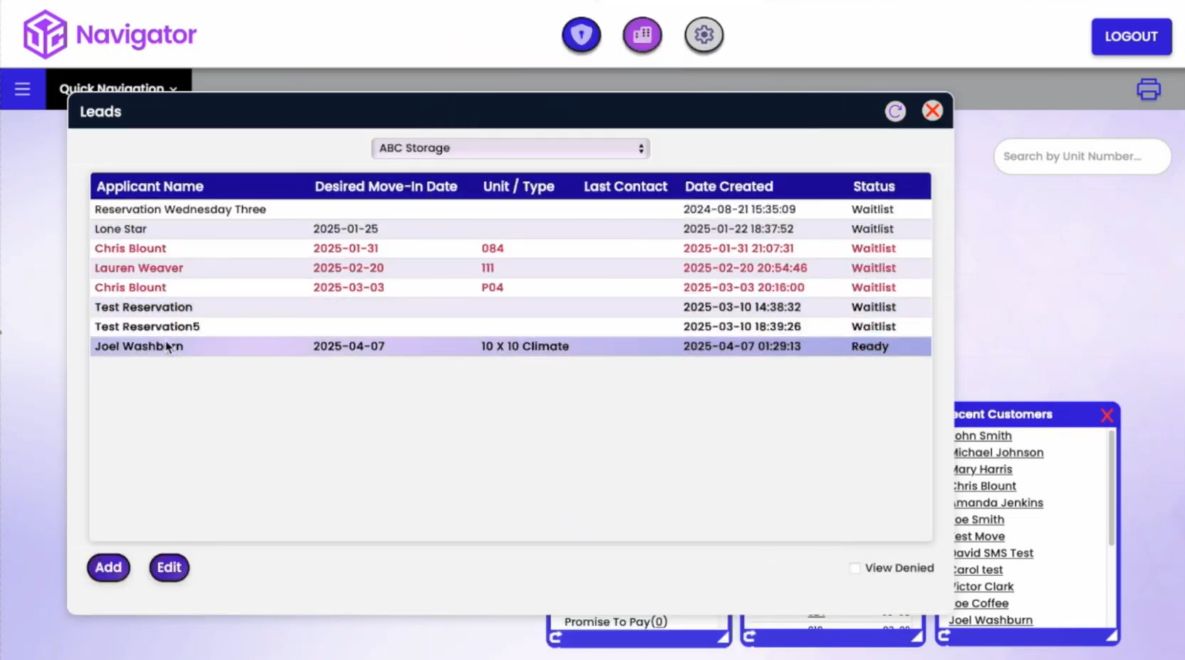Click the Search by Unit Number field

click(x=1081, y=156)
